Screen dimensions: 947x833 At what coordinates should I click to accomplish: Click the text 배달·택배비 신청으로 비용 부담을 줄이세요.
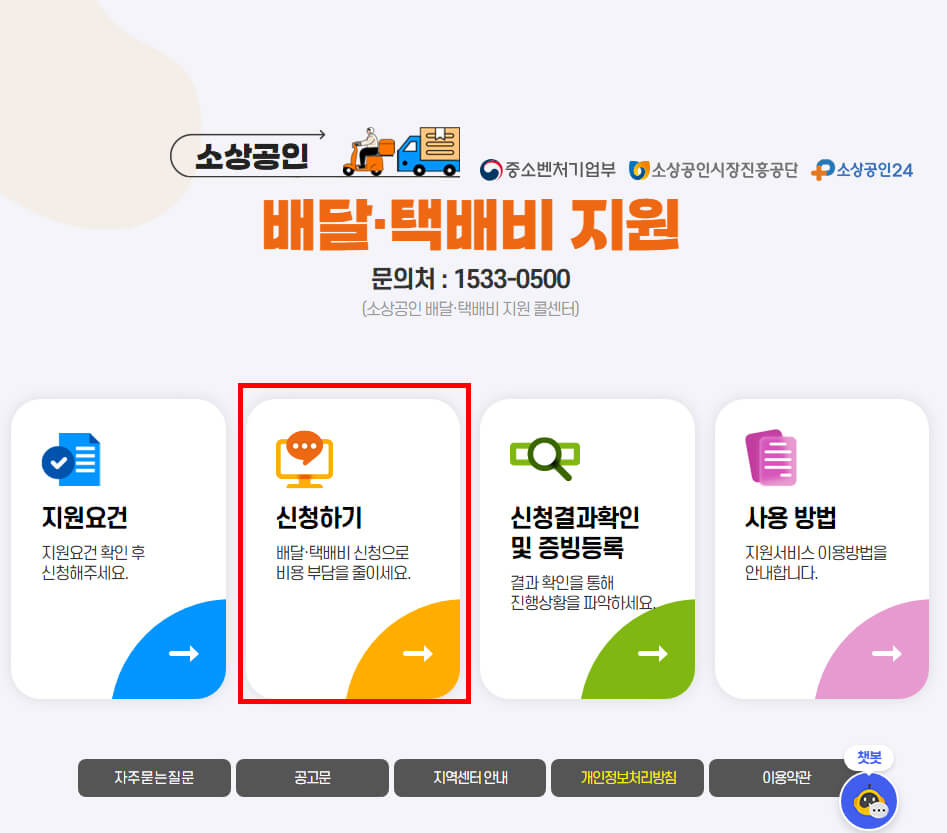click(343, 562)
